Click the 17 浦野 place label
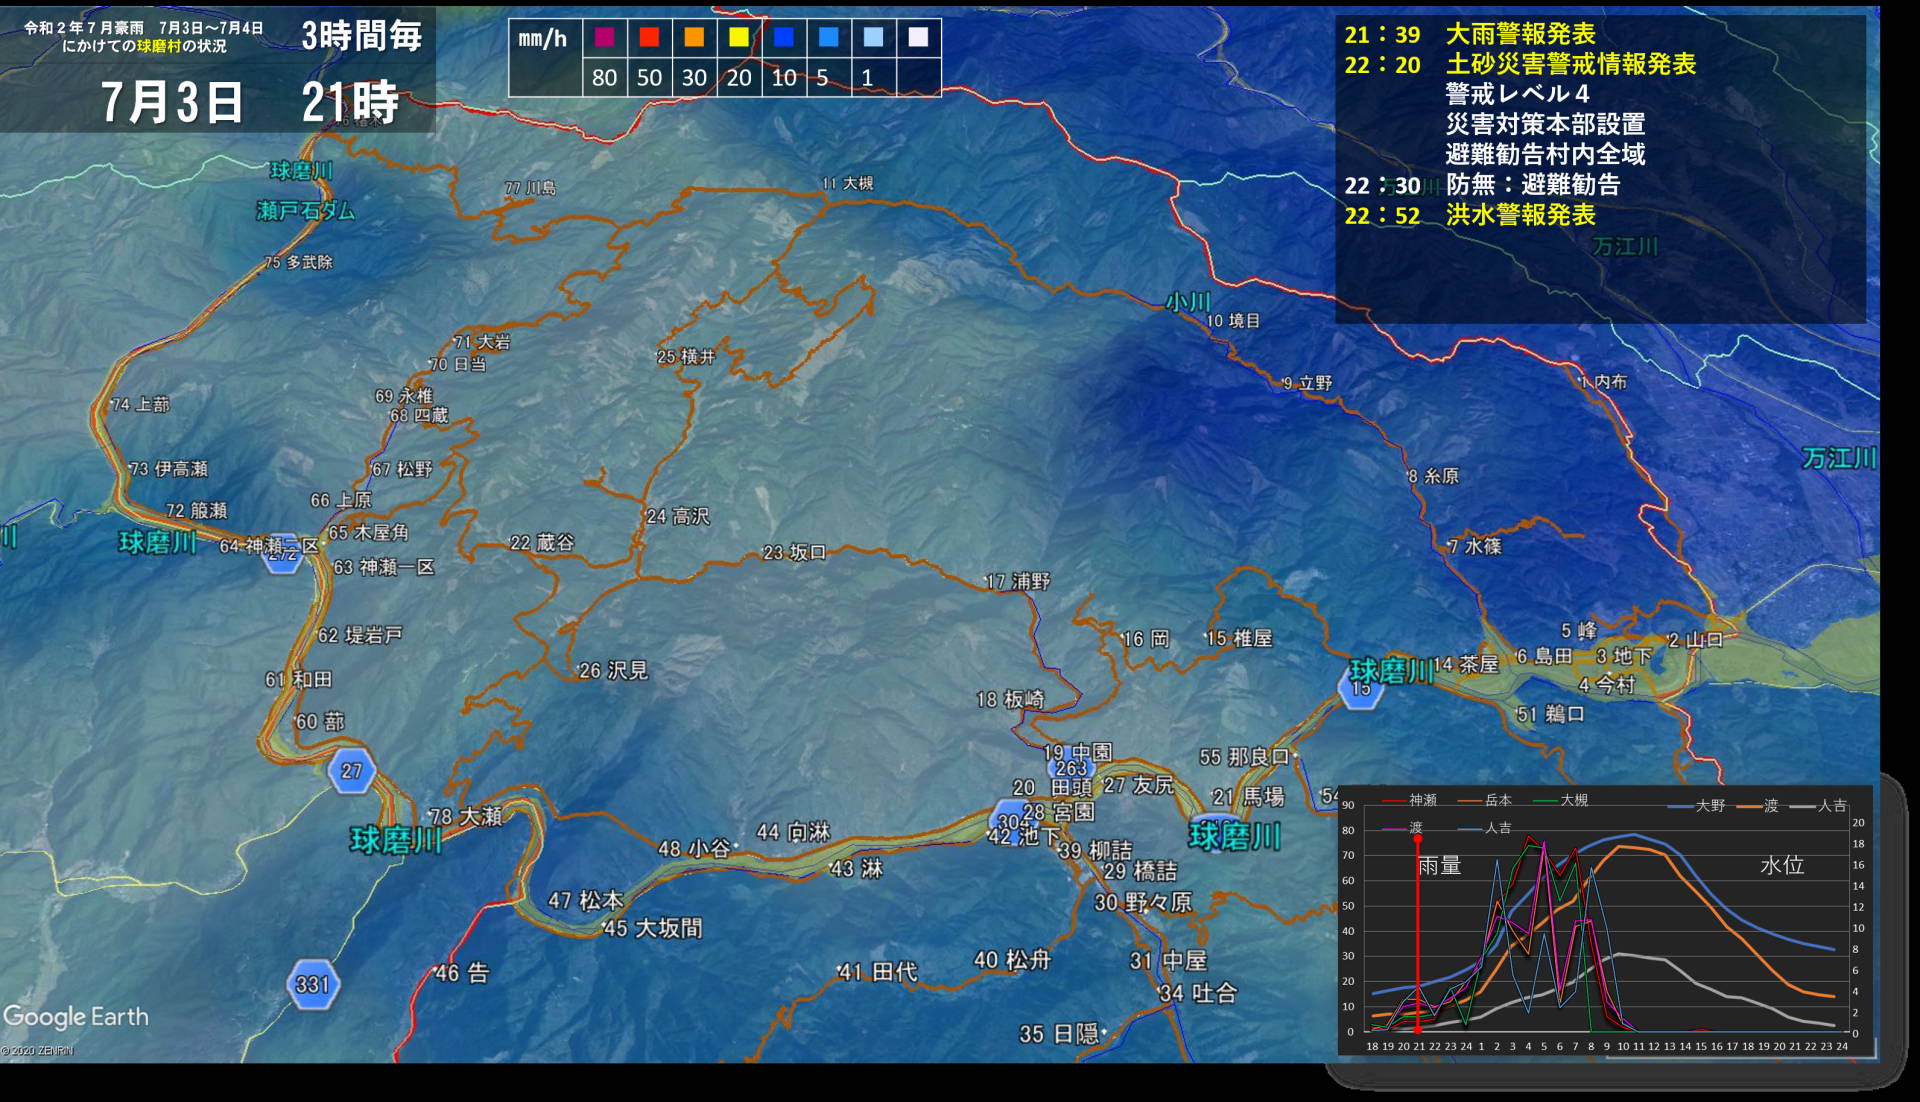The image size is (1920, 1102). pyautogui.click(x=1018, y=582)
